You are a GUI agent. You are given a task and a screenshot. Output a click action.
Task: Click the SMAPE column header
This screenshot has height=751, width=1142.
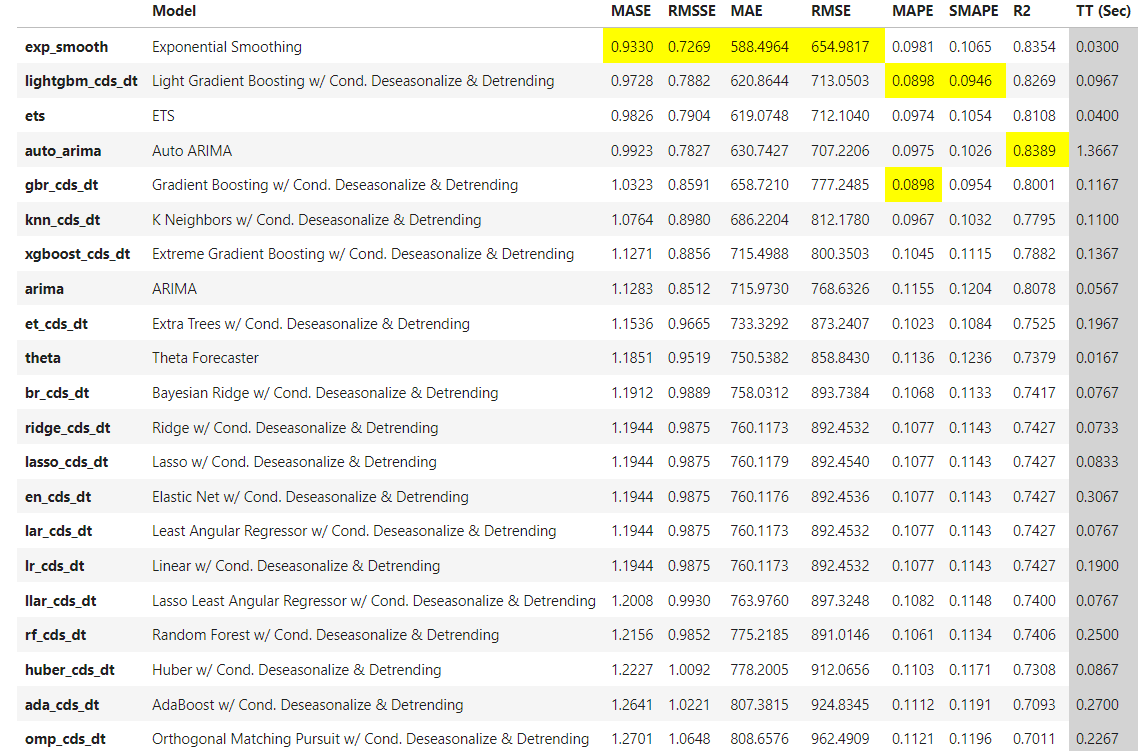[x=973, y=11]
